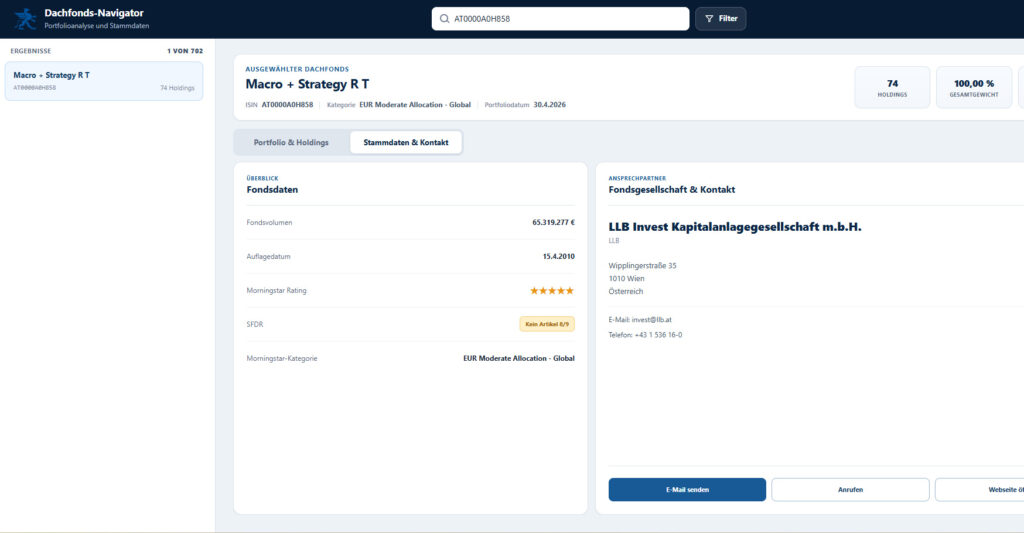Click the E-Mail invest@llb.at text
Viewport: 1024px width, 533px height.
point(640,320)
